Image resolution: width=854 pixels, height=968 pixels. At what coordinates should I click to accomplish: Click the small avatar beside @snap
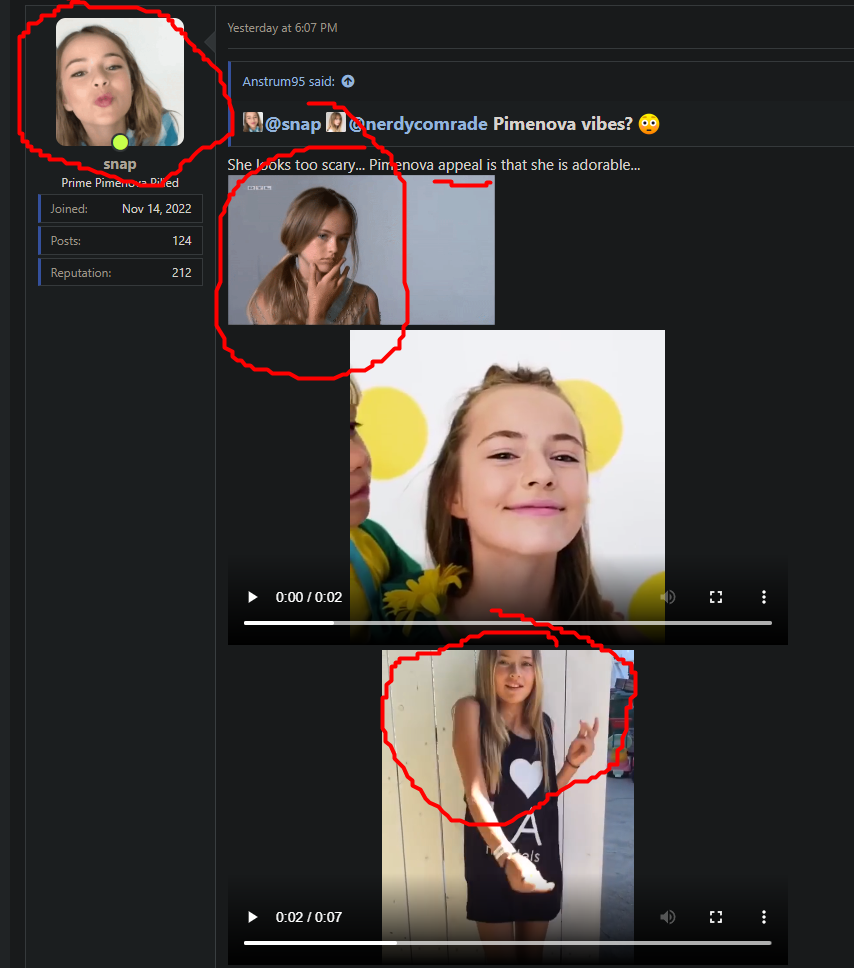pos(253,122)
